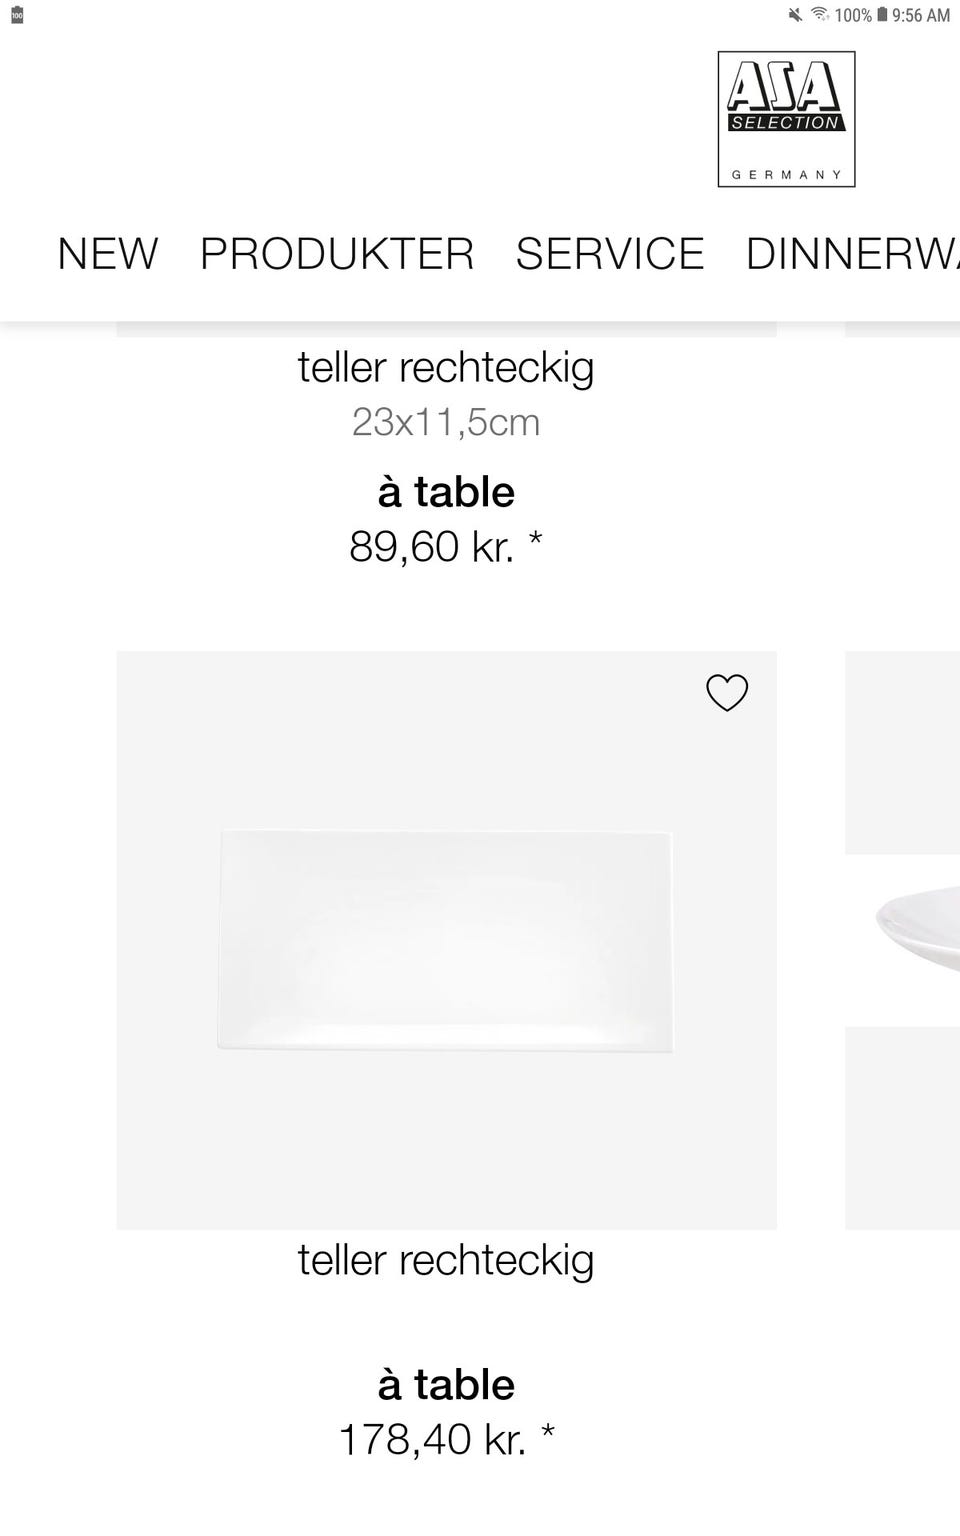The image size is (960, 1536).
Task: Tap the battery icon in status bar
Action: pyautogui.click(x=882, y=15)
